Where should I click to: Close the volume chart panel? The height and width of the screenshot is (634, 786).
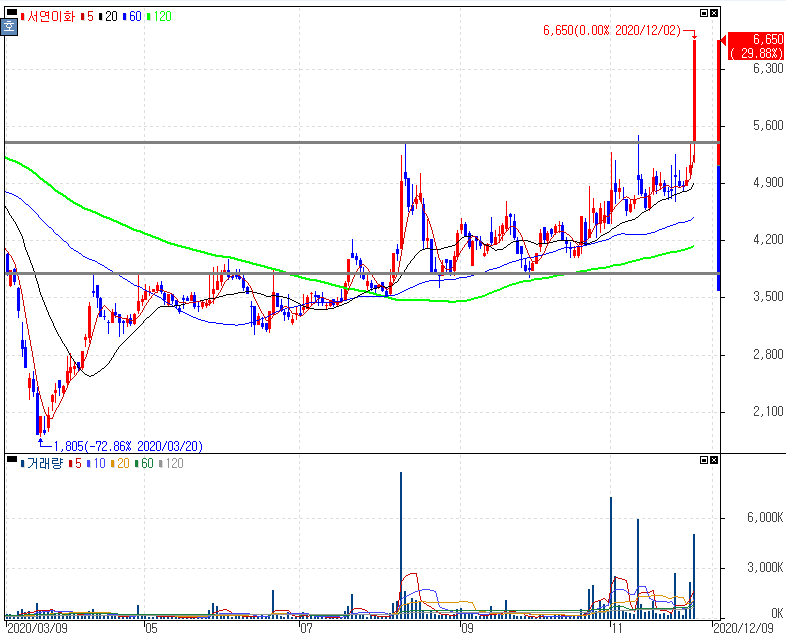(714, 460)
